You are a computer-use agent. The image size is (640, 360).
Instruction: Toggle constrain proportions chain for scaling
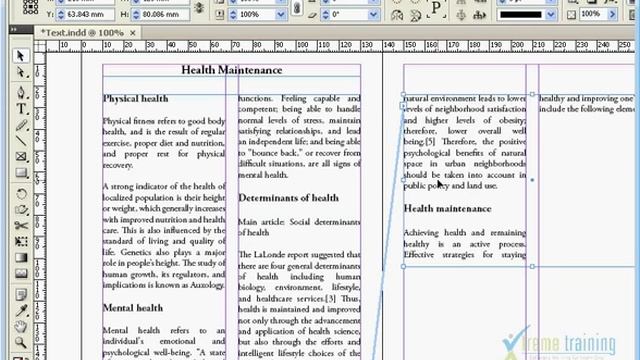pyautogui.click(x=297, y=8)
